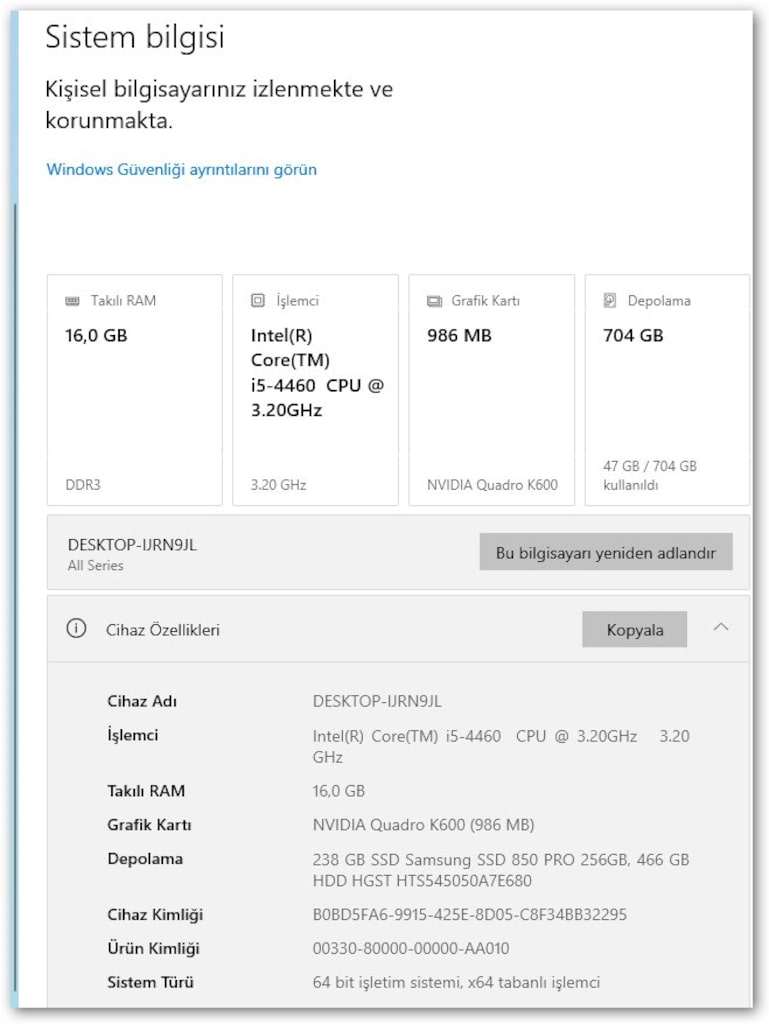Screen dimensions: 769x1024
Task: Click the Cihaz Kimliği row label
Action: click(x=155, y=915)
